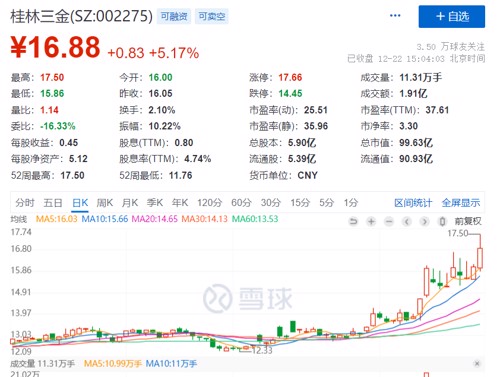This screenshot has height=377, width=500.
Task: Switch to the 分时 chart tab
Action: [25, 203]
